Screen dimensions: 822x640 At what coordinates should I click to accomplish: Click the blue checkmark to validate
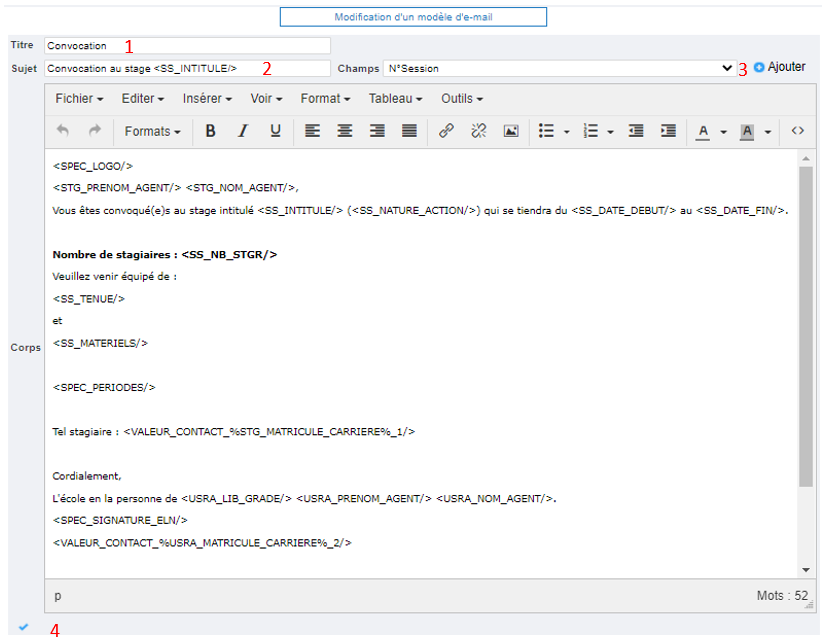(x=24, y=627)
